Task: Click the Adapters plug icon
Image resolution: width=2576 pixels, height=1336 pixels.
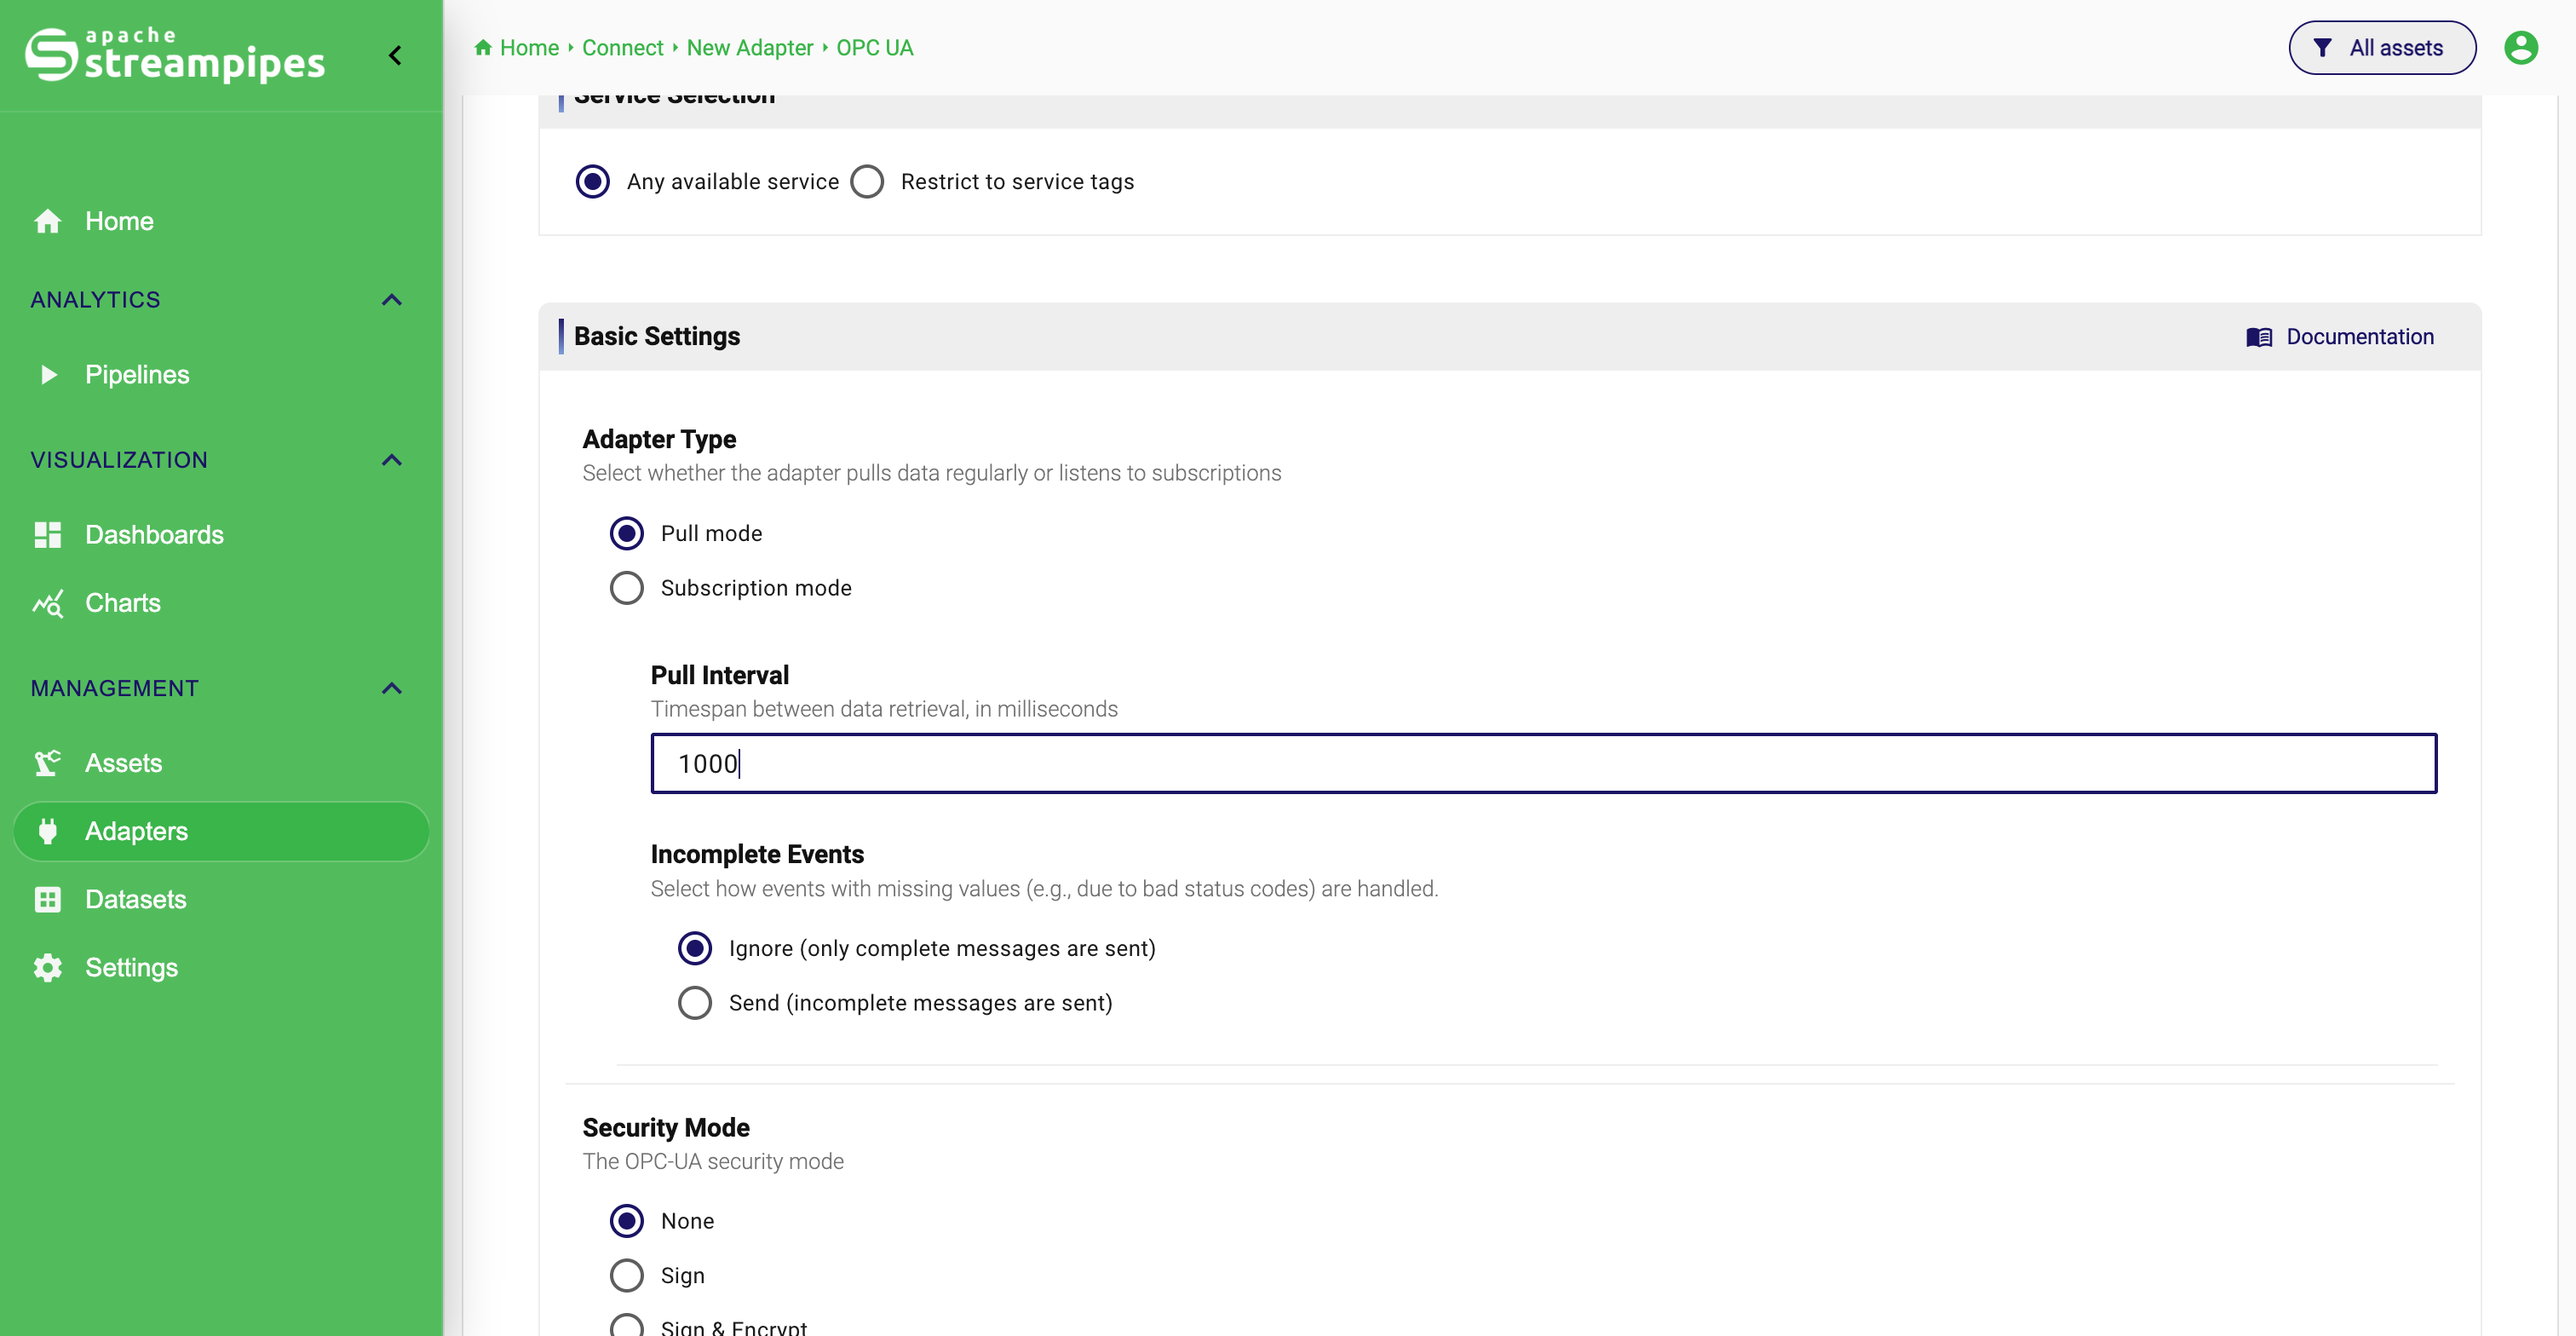Action: (x=47, y=831)
